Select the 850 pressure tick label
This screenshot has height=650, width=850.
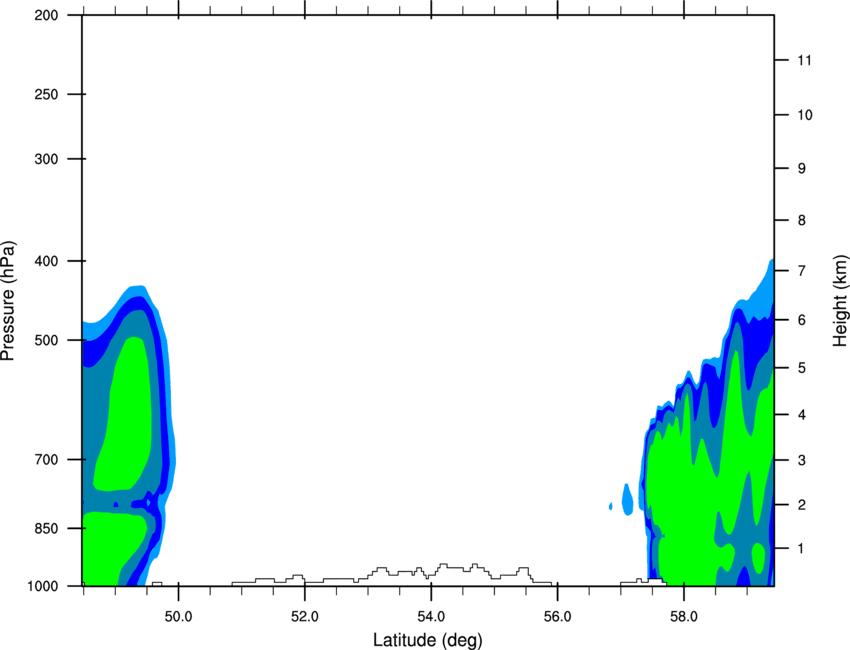pos(46,528)
